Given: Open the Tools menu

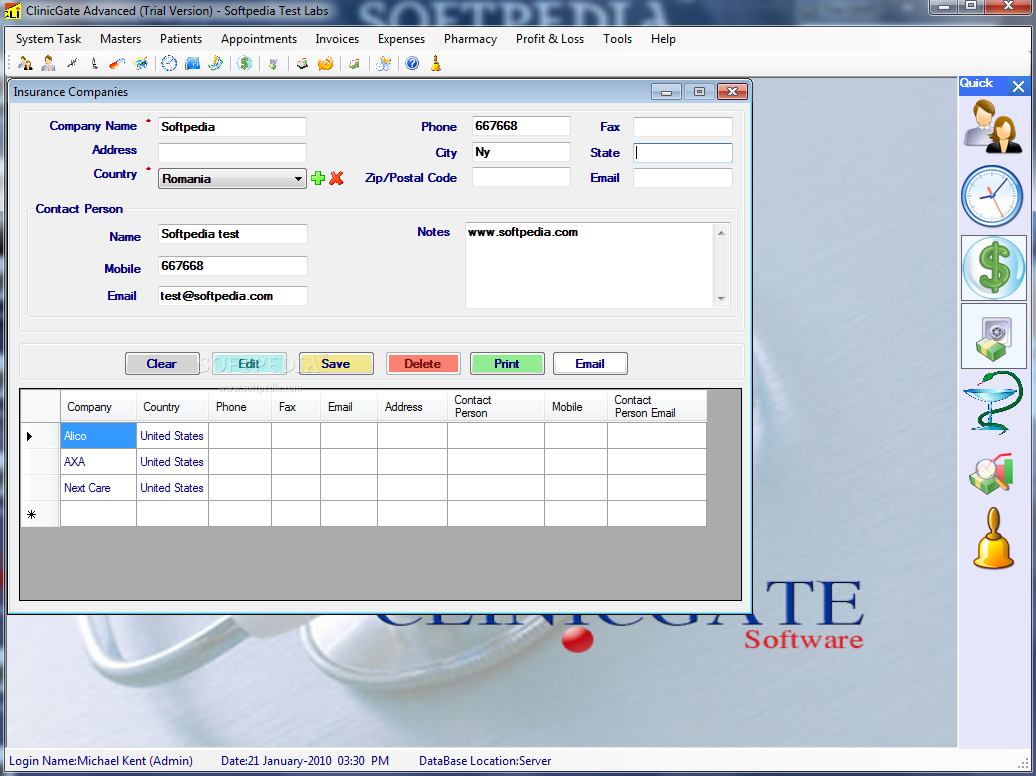Looking at the screenshot, I should click(617, 39).
